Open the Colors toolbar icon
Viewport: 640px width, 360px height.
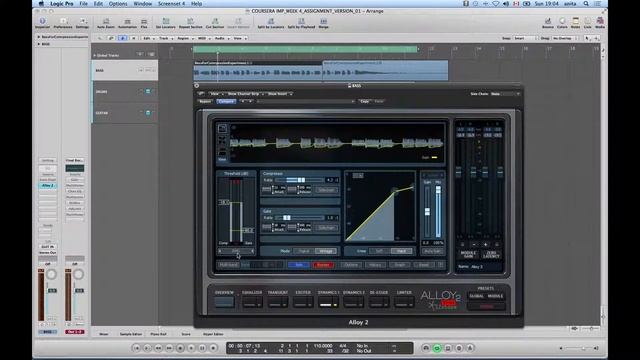tap(562, 22)
